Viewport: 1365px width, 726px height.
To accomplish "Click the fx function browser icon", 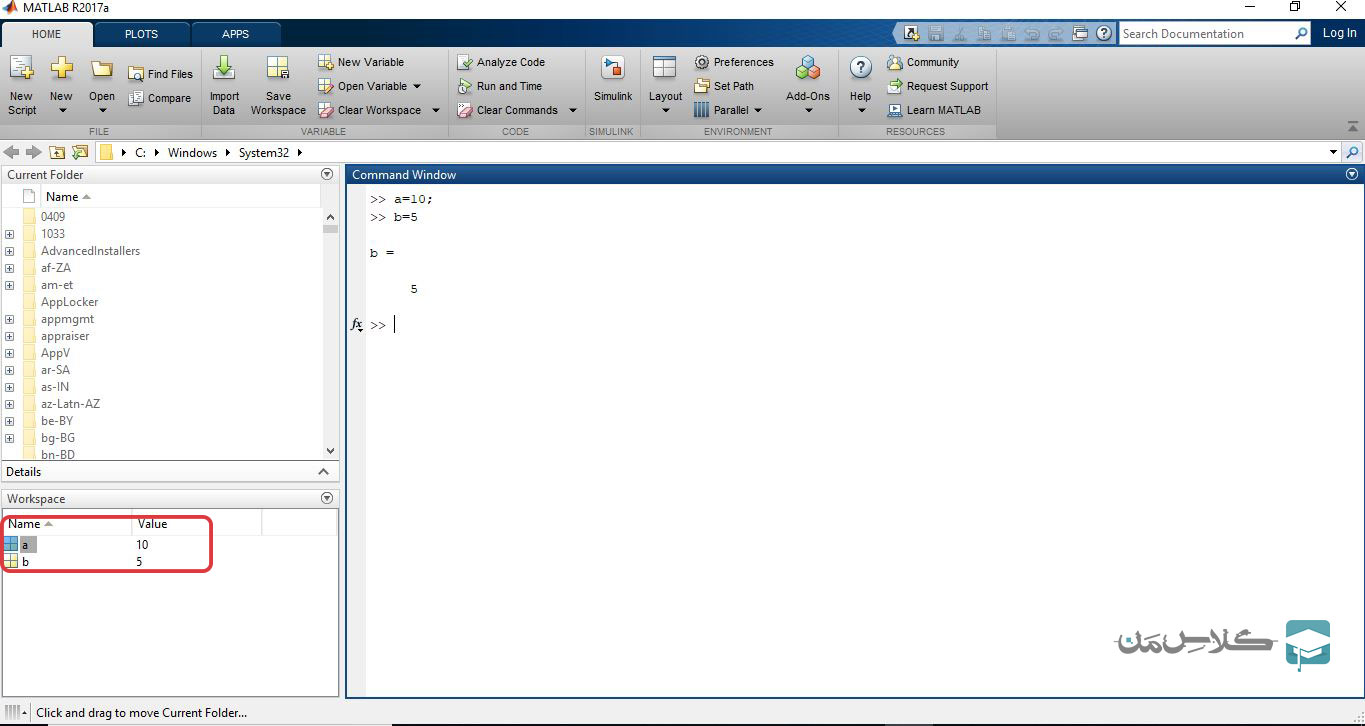I will 357,325.
